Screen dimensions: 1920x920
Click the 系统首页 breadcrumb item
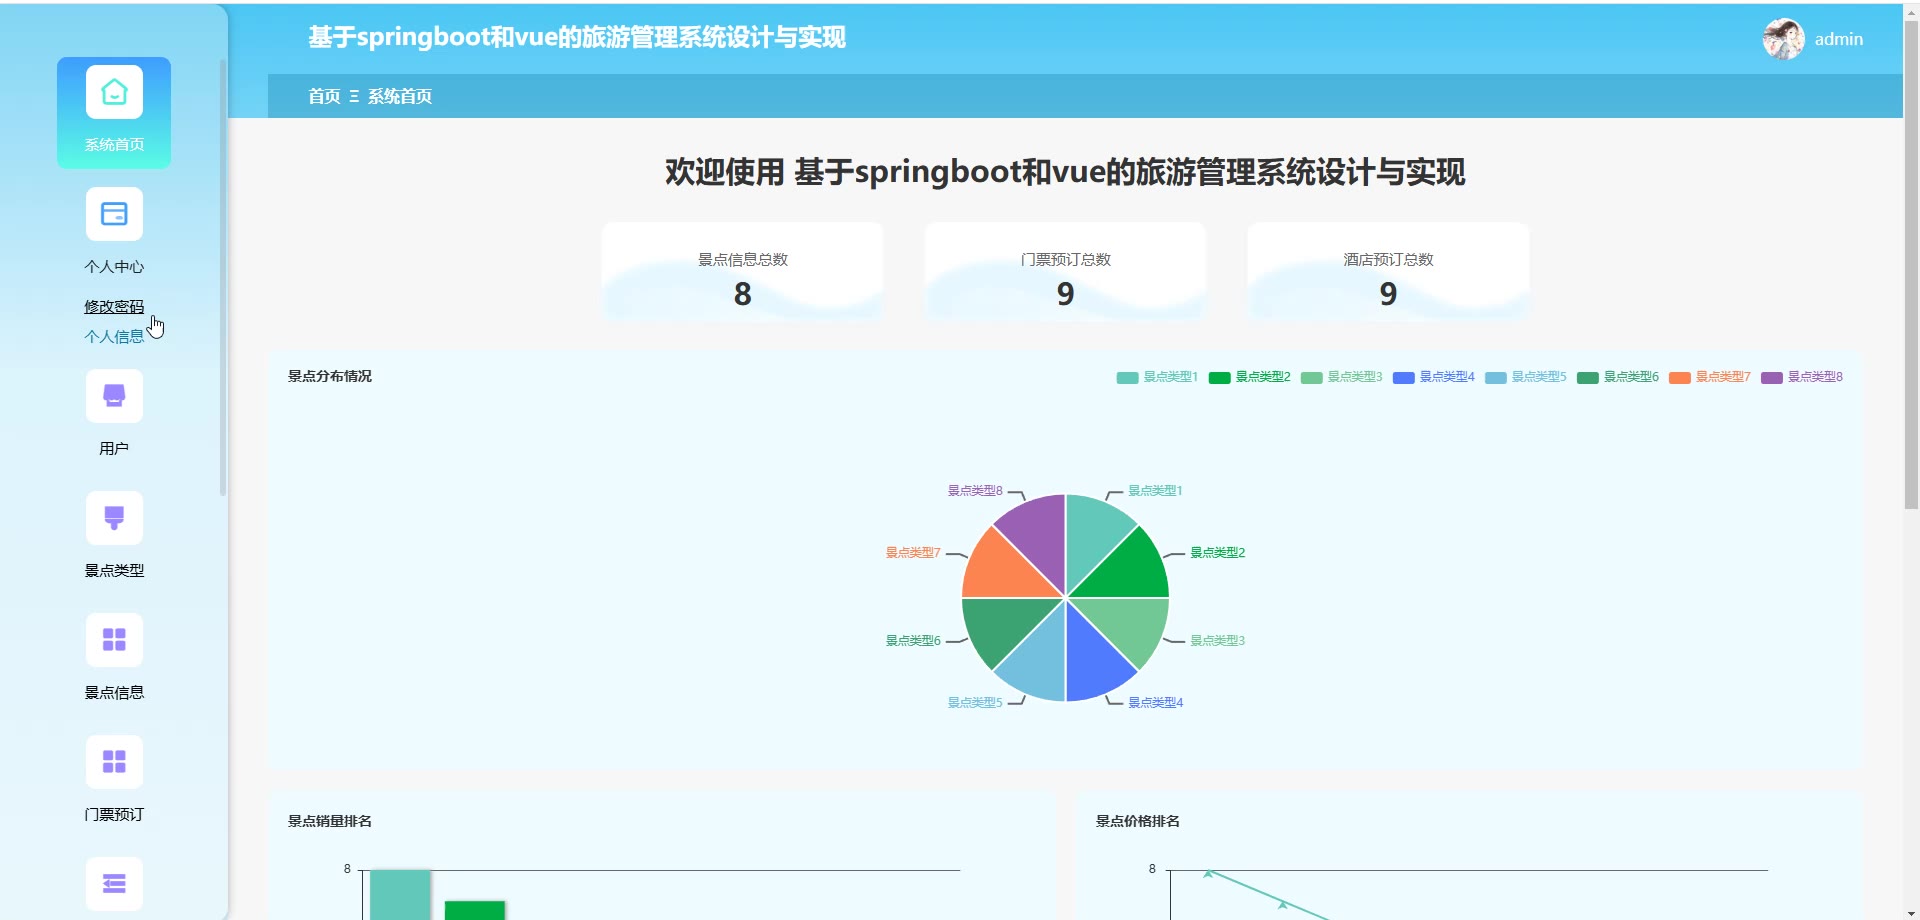pos(400,96)
